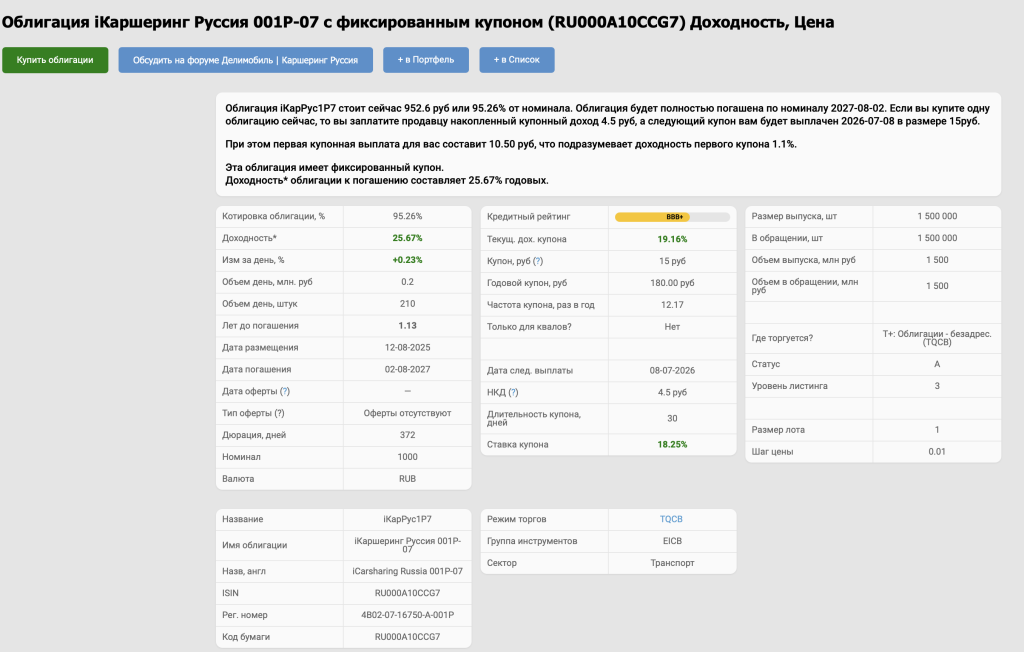The height and width of the screenshot is (652, 1024).
Task: Click the (?) help next to НКД
Action: (x=513, y=393)
